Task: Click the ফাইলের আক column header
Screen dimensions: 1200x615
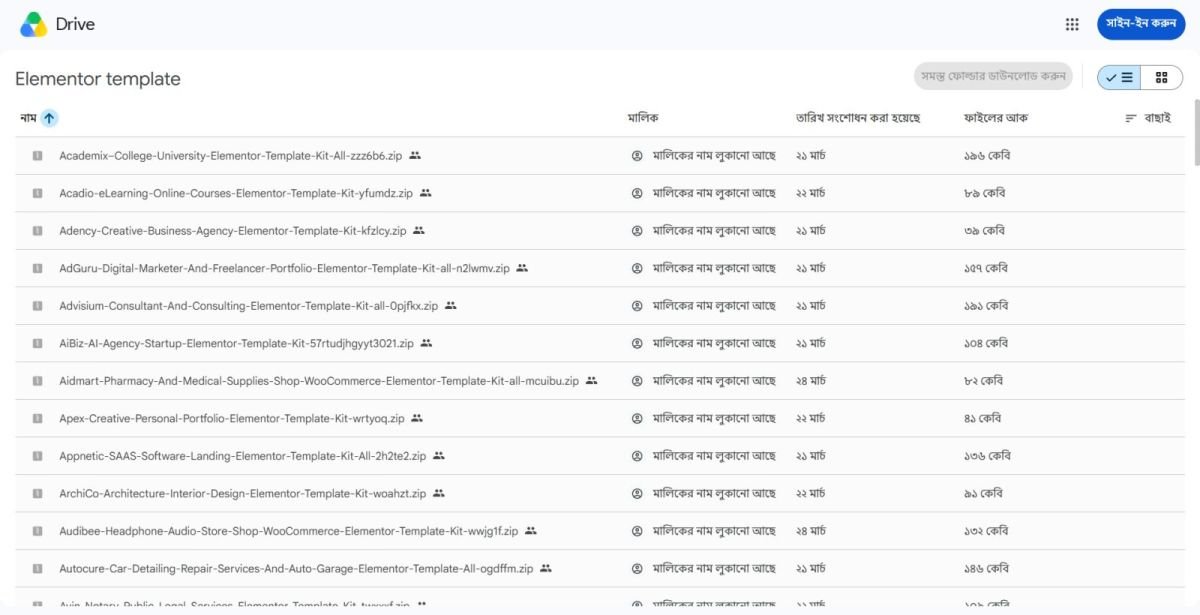Action: coord(996,118)
